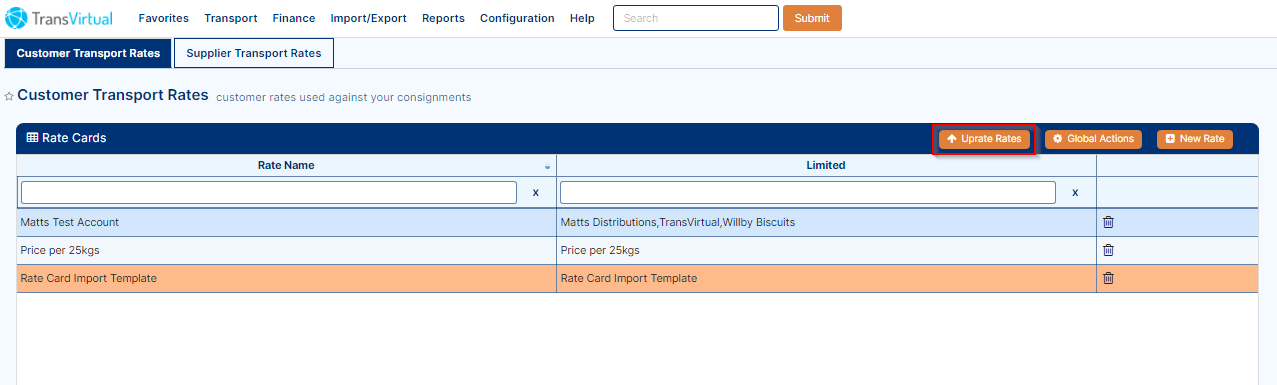Image resolution: width=1277 pixels, height=385 pixels.
Task: Open the Import/Export menu
Action: pos(368,18)
